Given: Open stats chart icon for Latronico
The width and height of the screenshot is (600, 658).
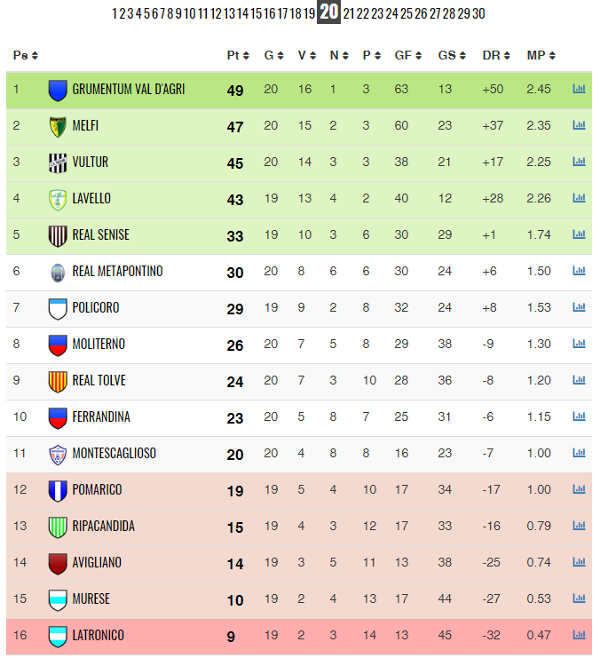Looking at the screenshot, I should [579, 634].
